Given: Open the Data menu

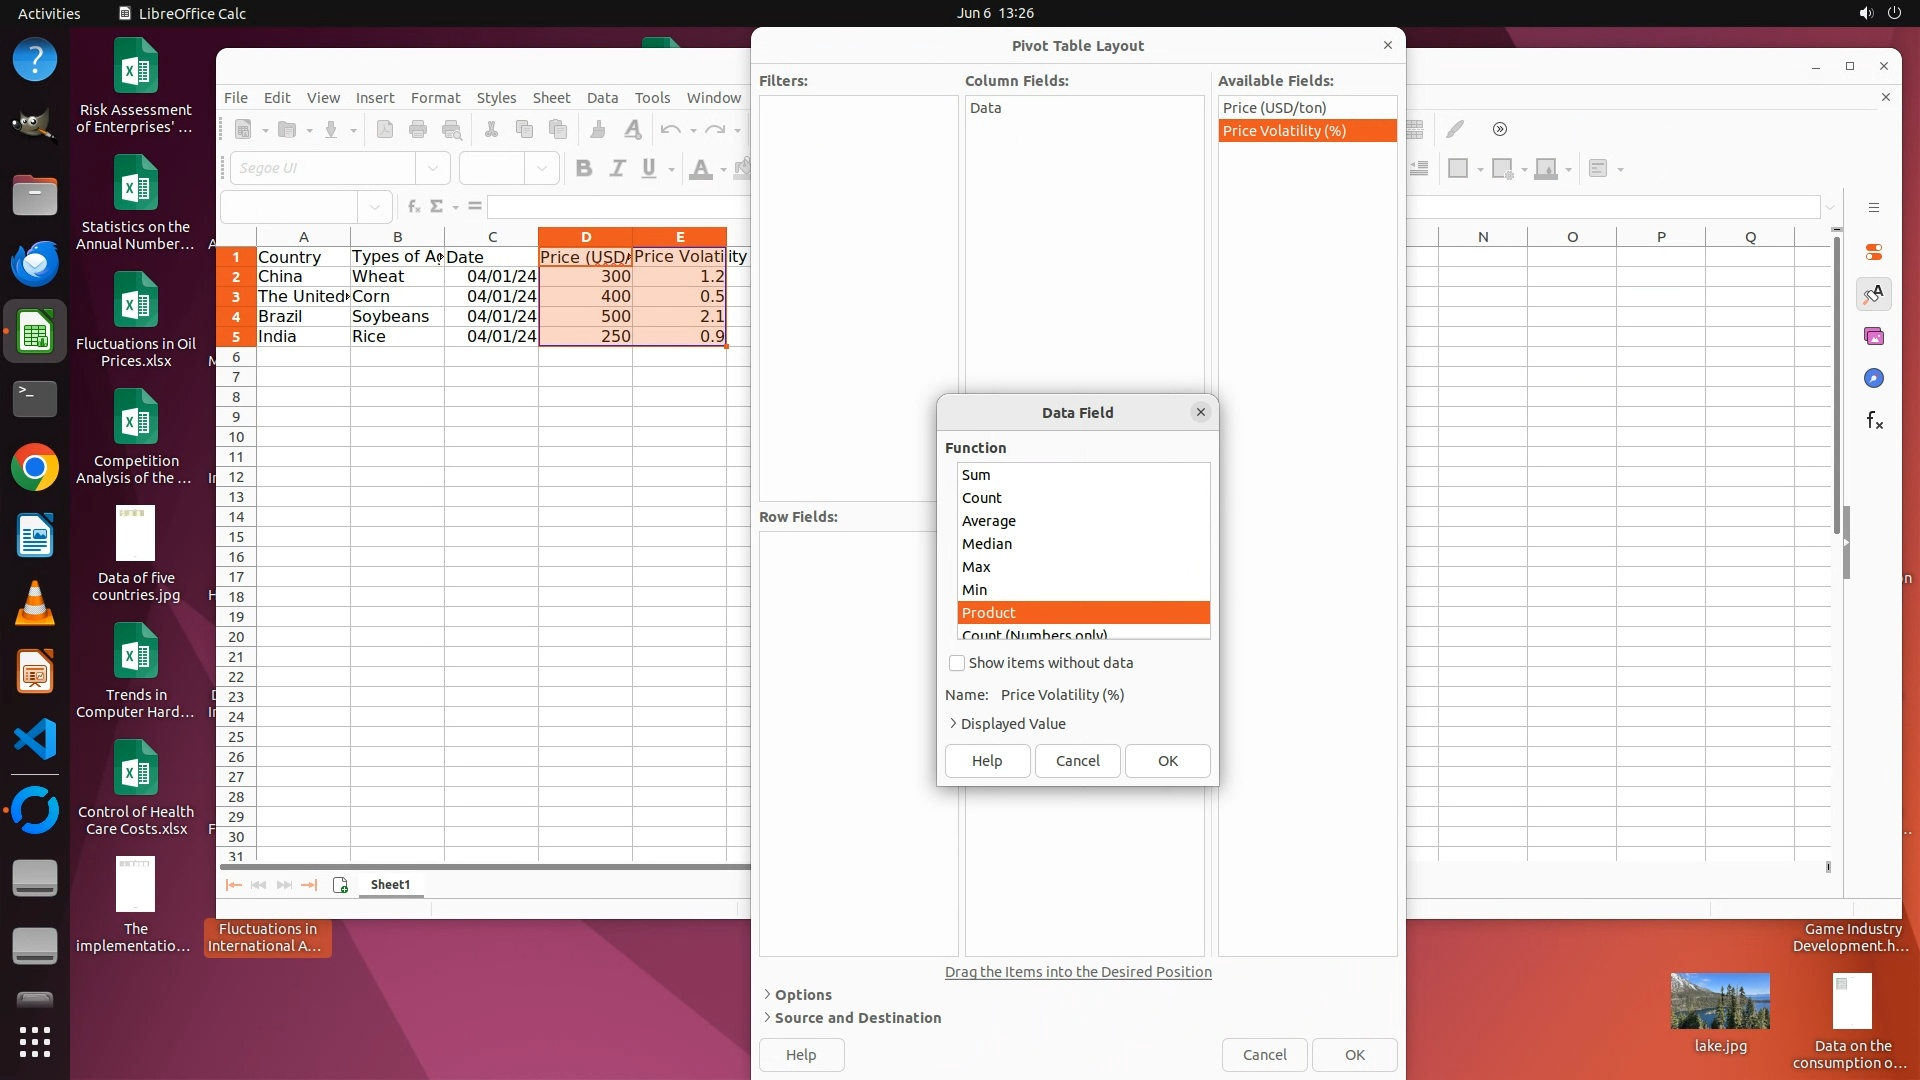Looking at the screenshot, I should click(602, 98).
